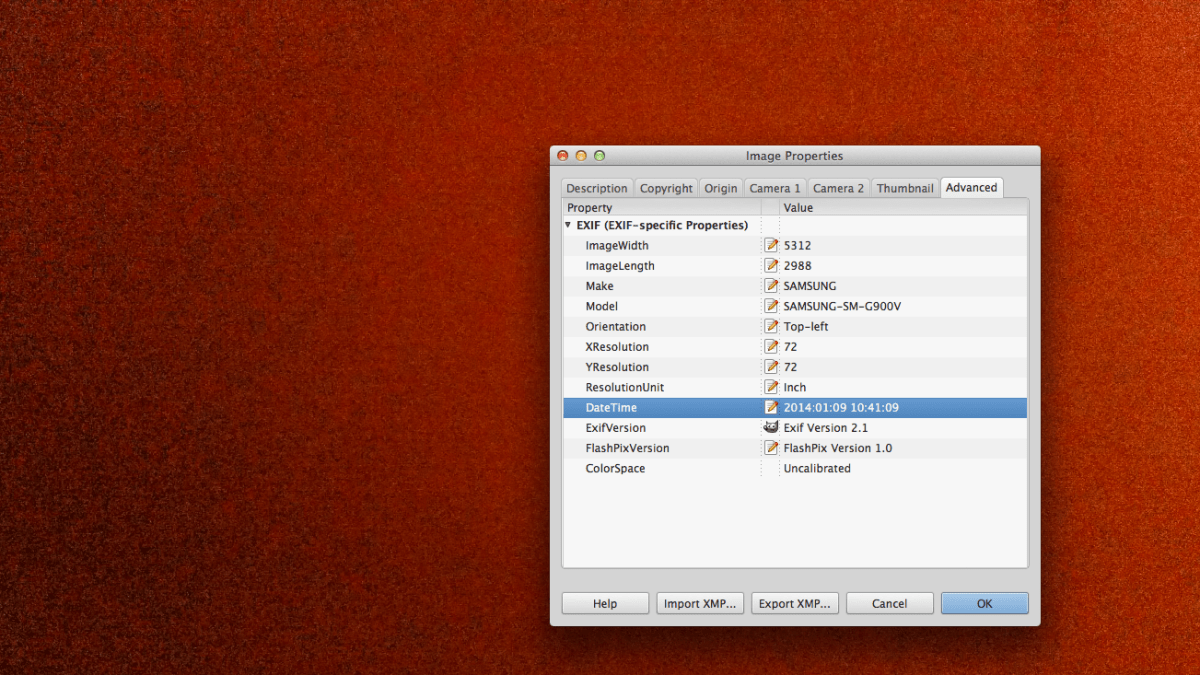Click the edit icon for the Make row
Screen dimensions: 1200x675
pos(771,286)
